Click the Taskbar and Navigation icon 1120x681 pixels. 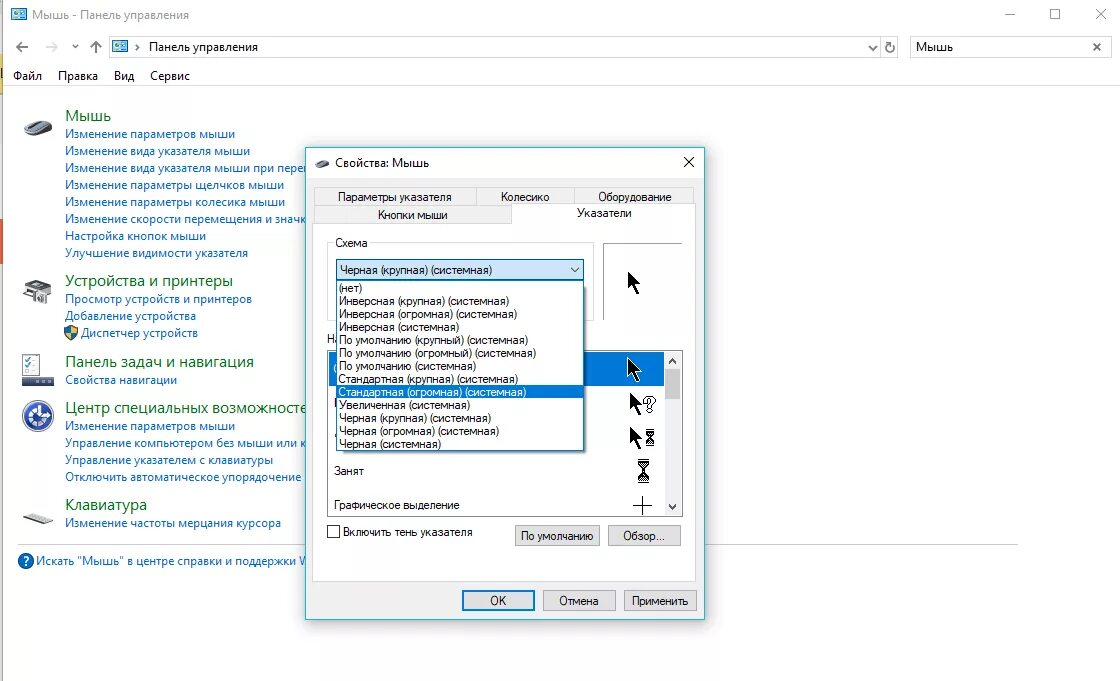click(x=37, y=370)
